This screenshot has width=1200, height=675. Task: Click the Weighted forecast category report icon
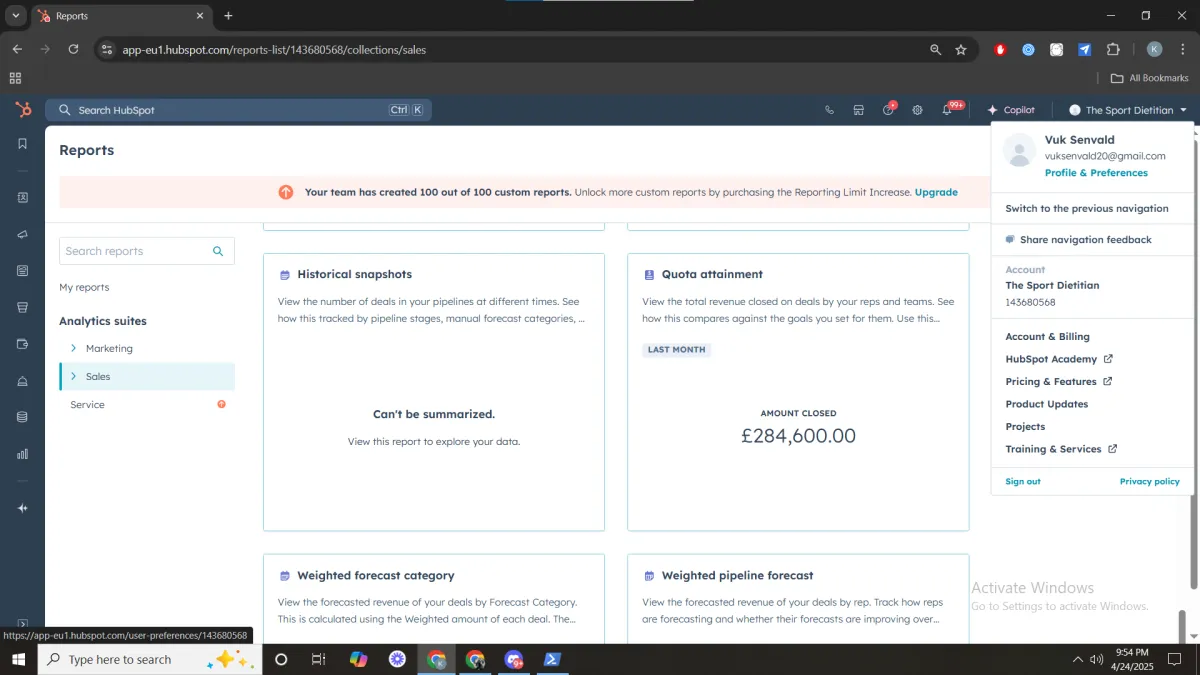tap(285, 576)
